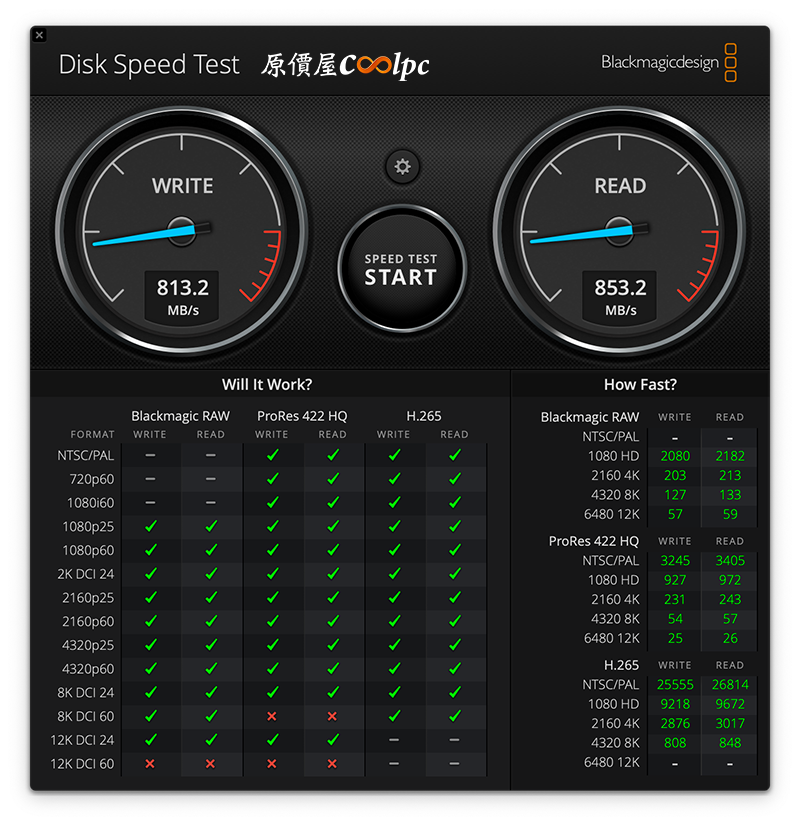Click the 12K DCI 60 format row label
Viewport: 800px width, 825px height.
(x=82, y=763)
